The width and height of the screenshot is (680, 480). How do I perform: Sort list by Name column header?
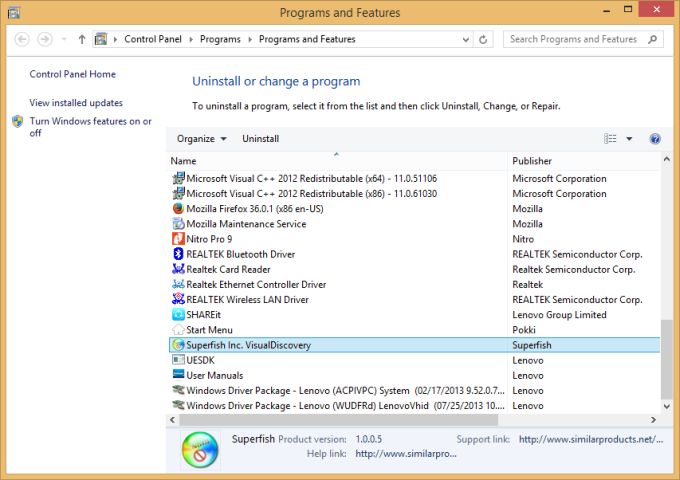coord(337,161)
